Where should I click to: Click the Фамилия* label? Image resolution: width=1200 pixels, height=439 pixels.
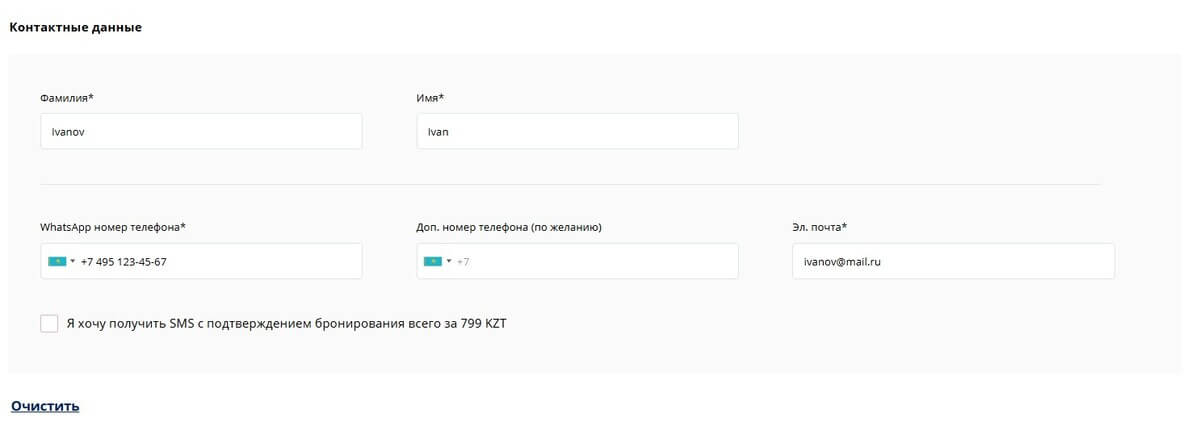pyautogui.click(x=67, y=98)
